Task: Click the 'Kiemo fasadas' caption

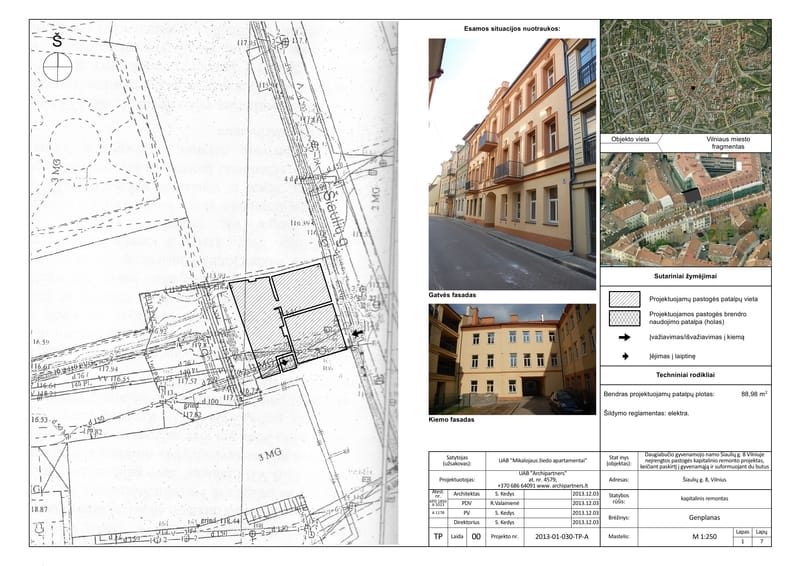Action: [x=452, y=420]
